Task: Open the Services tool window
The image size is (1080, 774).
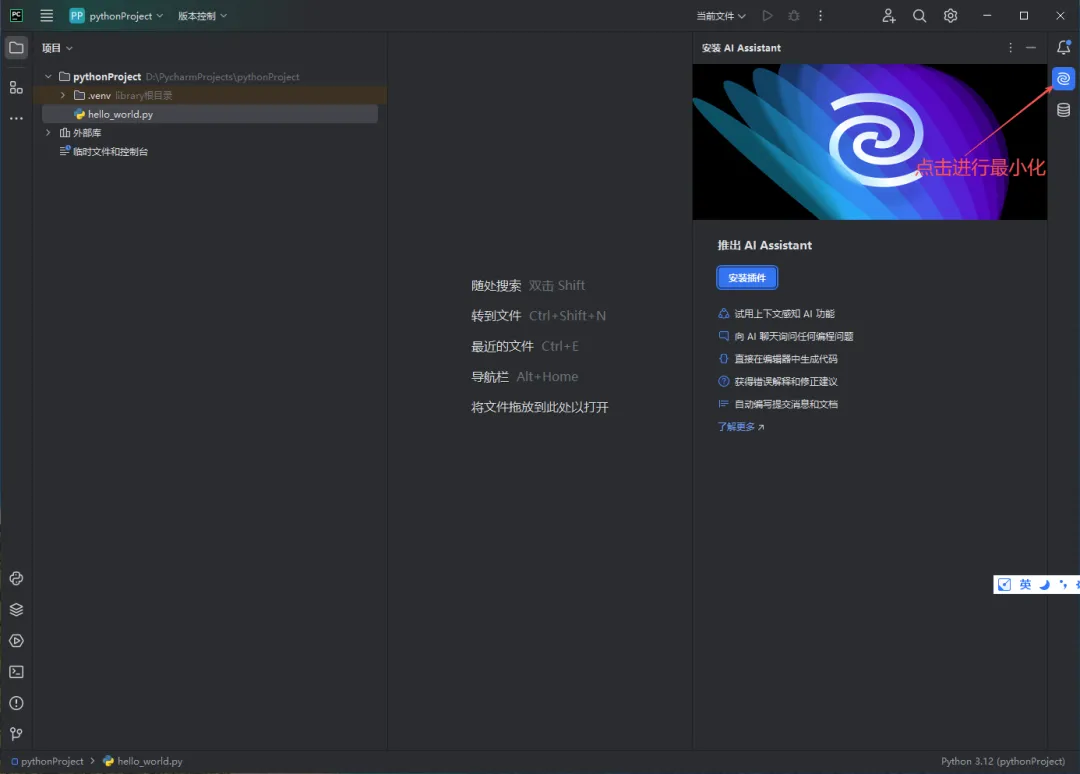Action: (17, 640)
